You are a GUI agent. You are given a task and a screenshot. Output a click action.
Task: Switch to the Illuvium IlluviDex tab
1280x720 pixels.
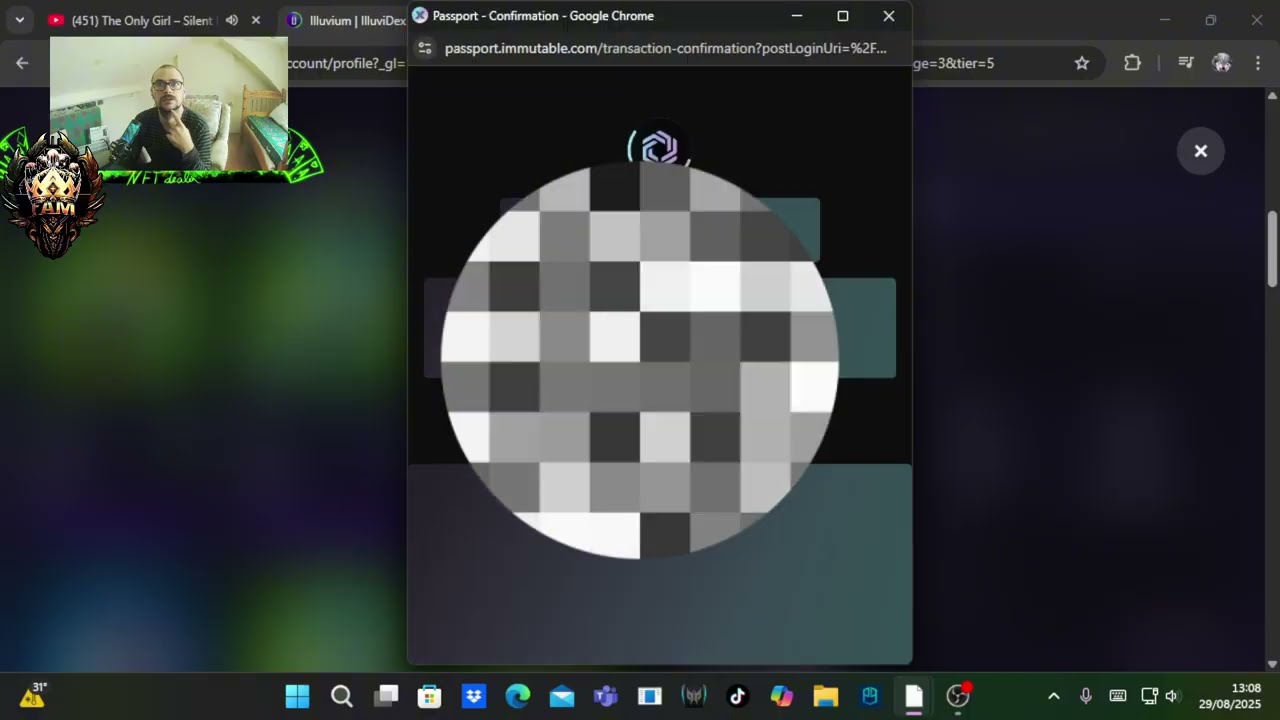coord(345,20)
